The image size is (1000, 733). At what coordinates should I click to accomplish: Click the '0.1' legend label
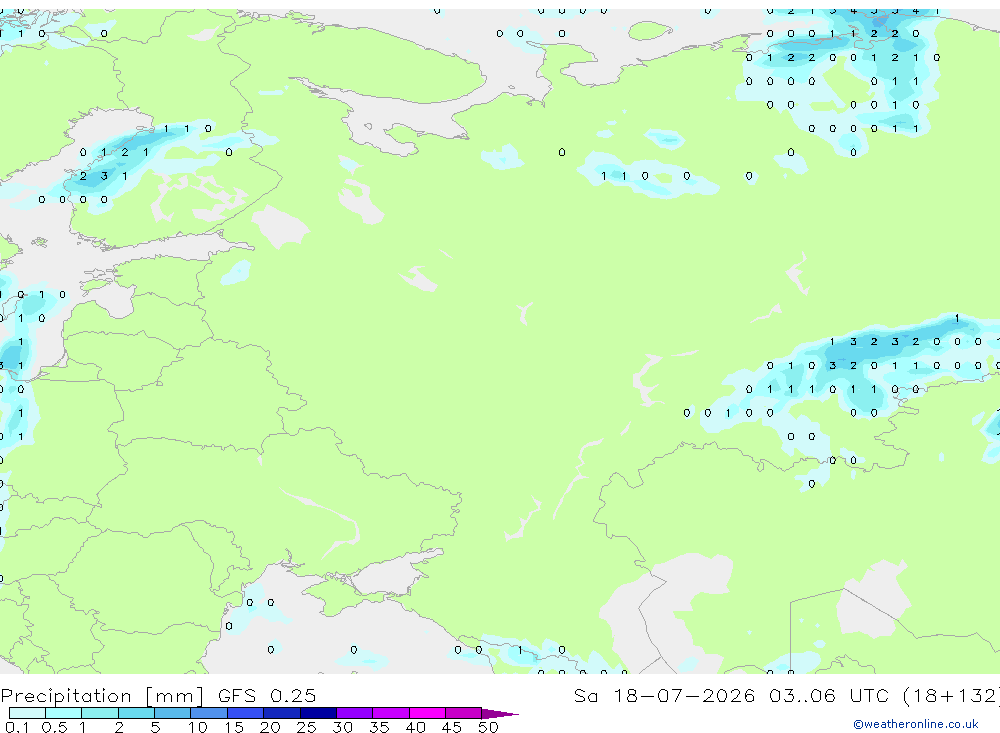17,727
